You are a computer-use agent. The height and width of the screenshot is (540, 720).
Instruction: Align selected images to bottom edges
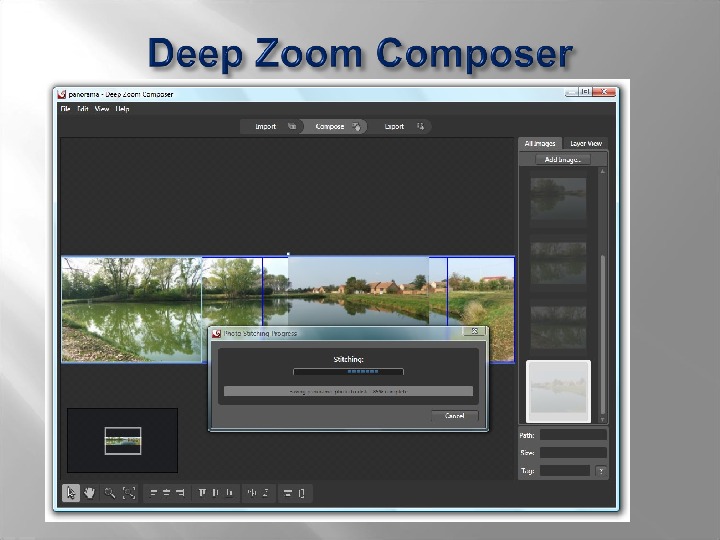(229, 493)
